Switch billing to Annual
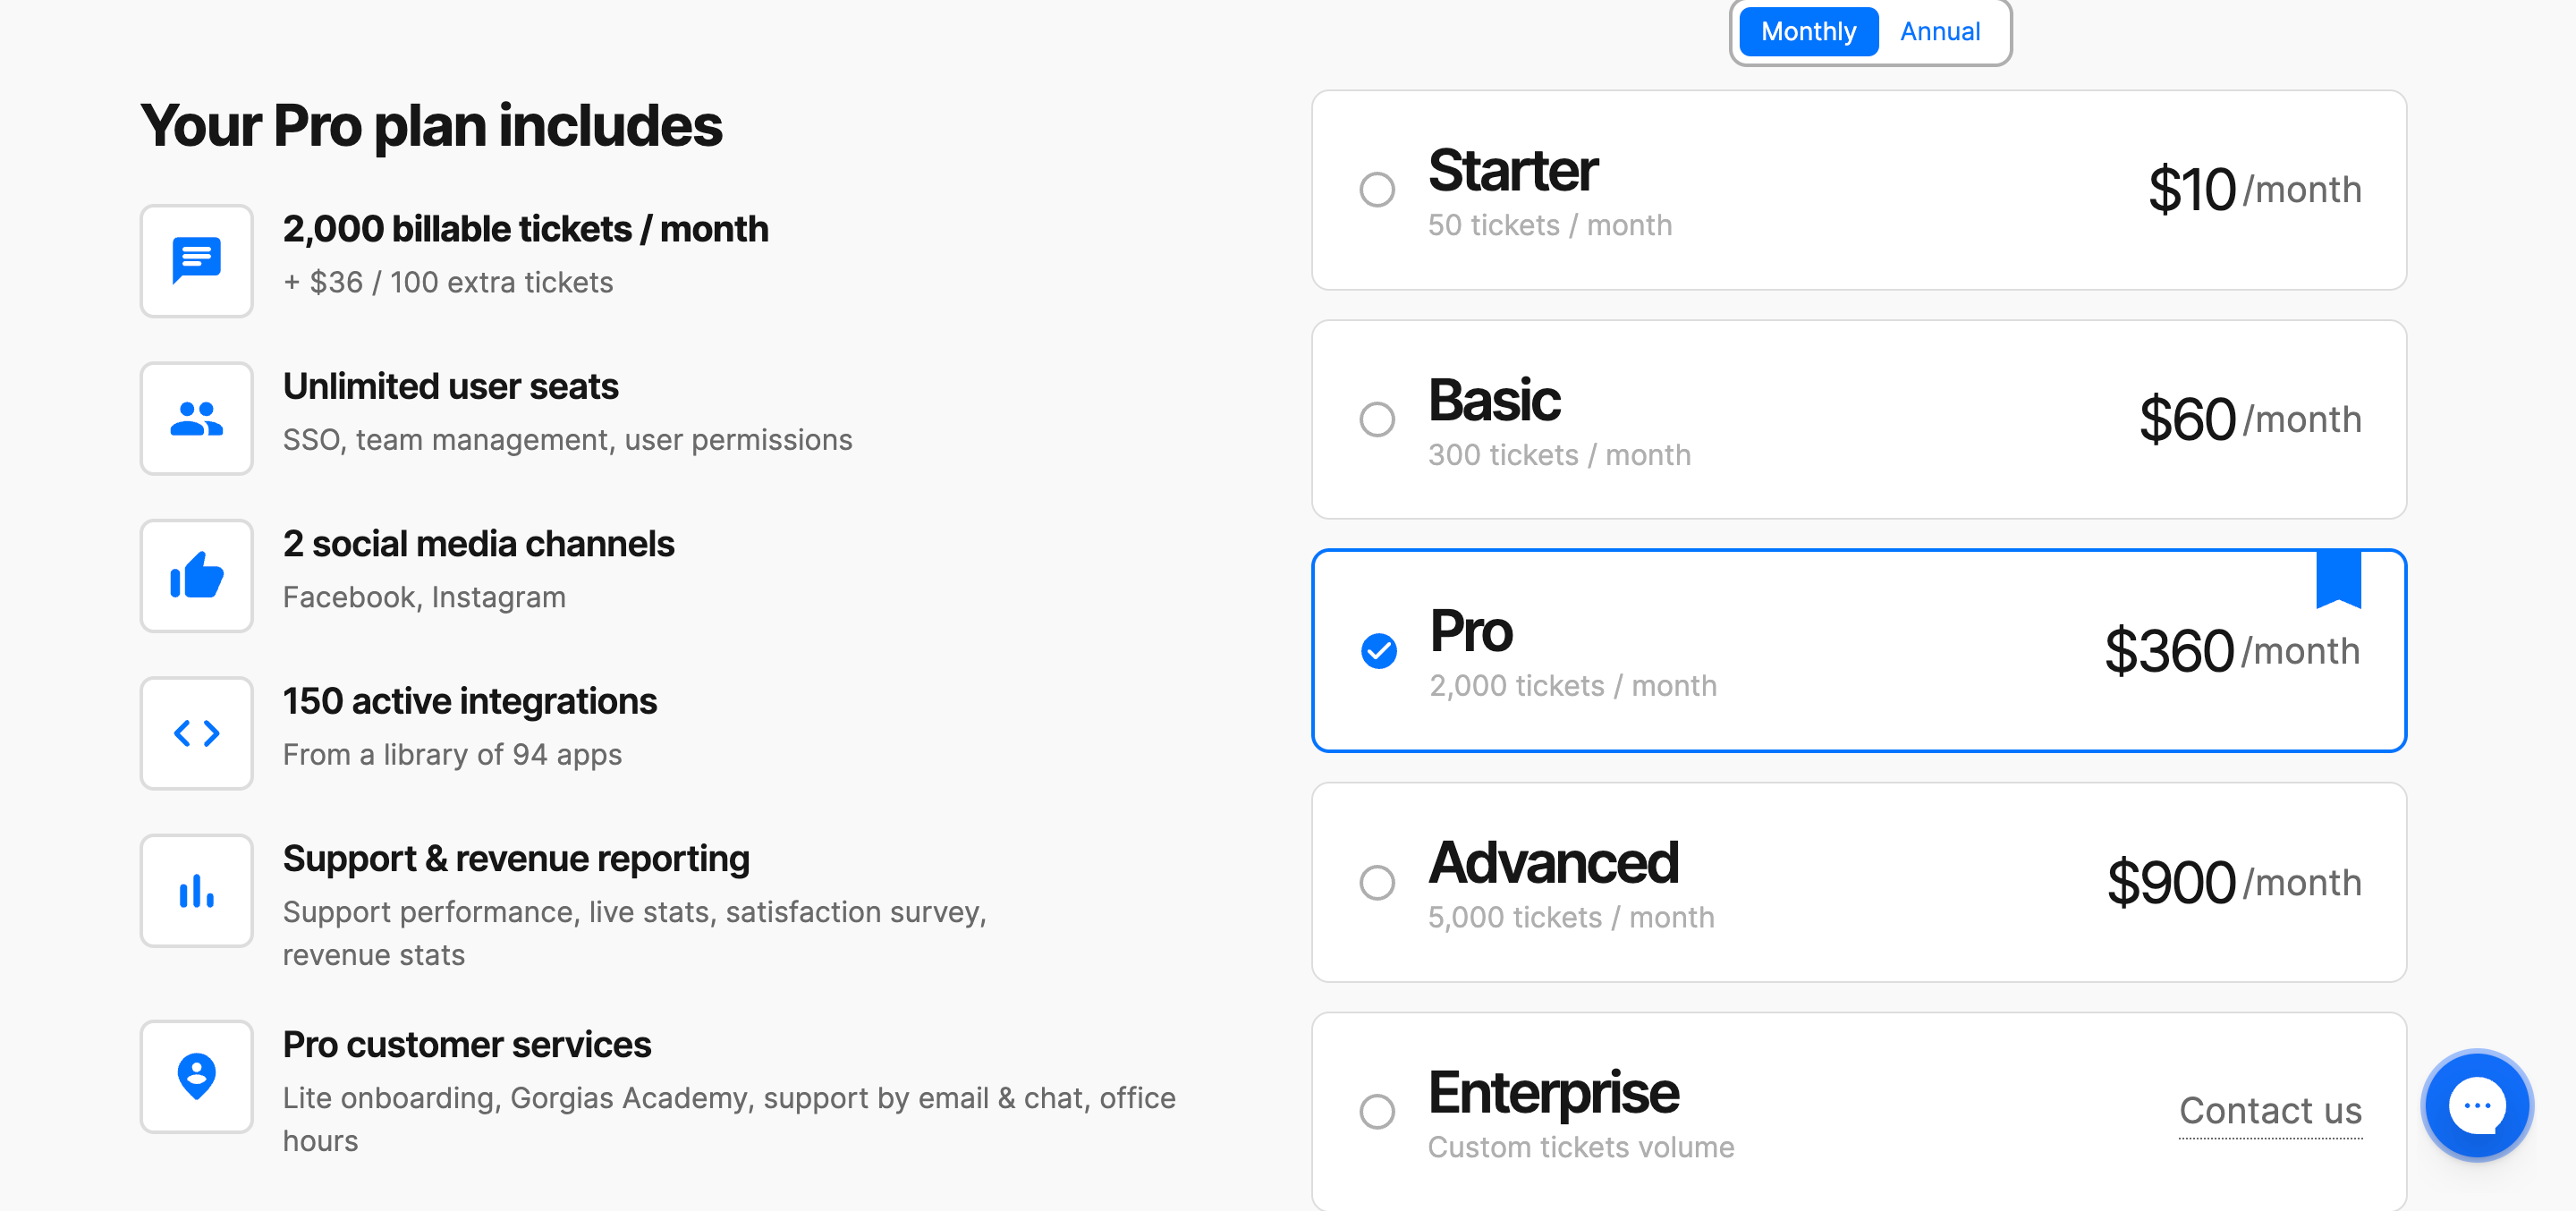This screenshot has width=2576, height=1211. [x=1940, y=32]
